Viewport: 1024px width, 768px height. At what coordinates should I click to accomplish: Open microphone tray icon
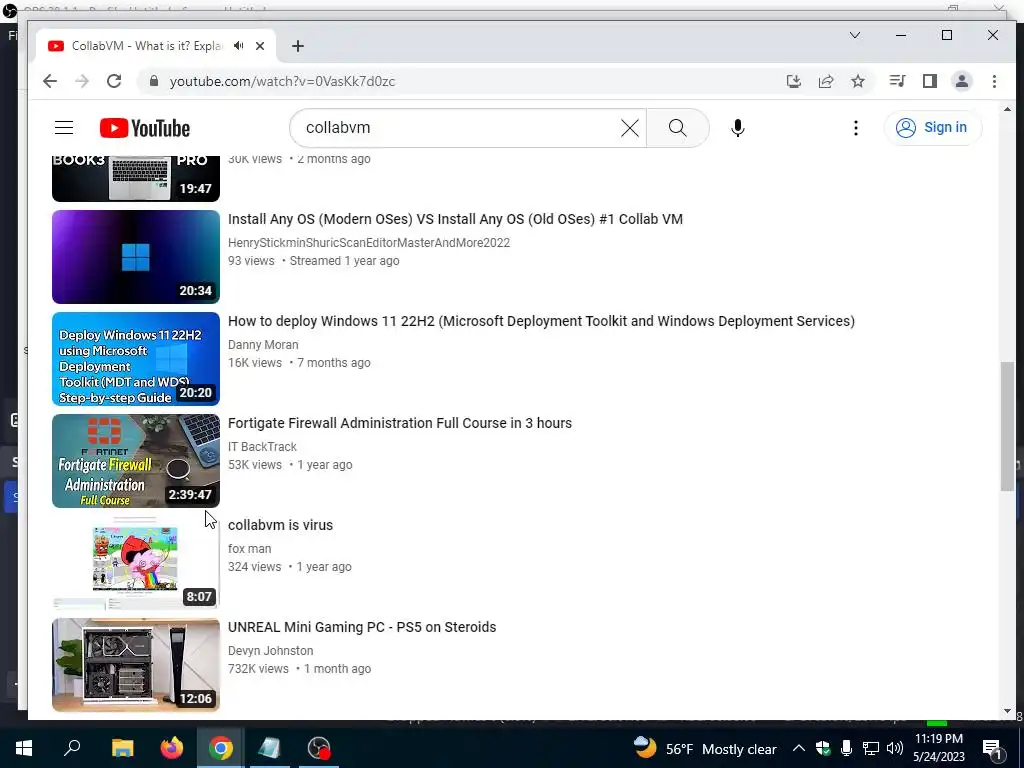846,748
